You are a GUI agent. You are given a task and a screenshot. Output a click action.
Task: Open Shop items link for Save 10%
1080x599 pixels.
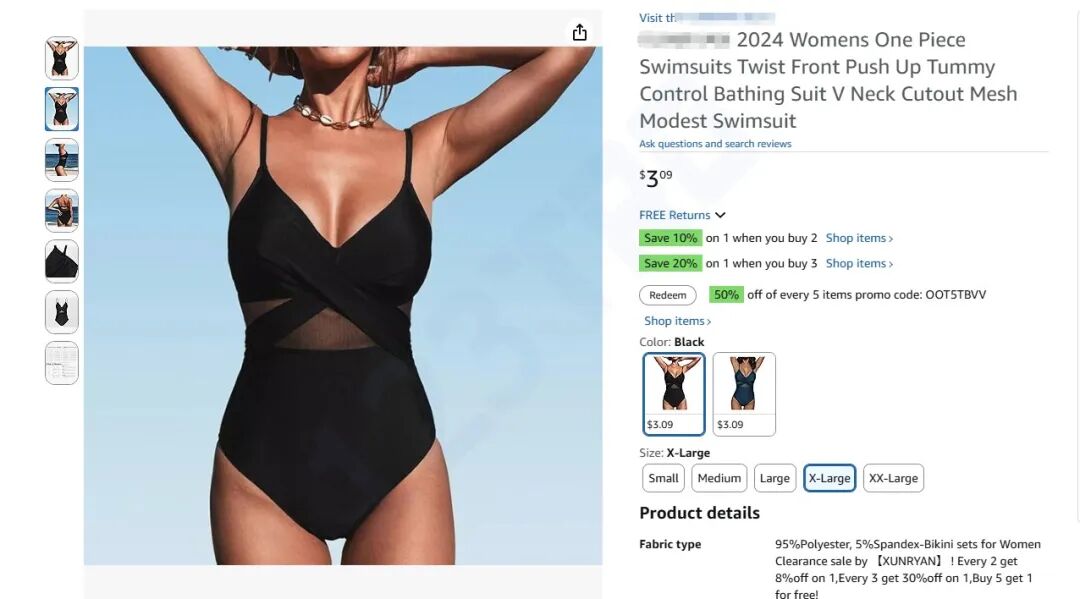coord(859,238)
